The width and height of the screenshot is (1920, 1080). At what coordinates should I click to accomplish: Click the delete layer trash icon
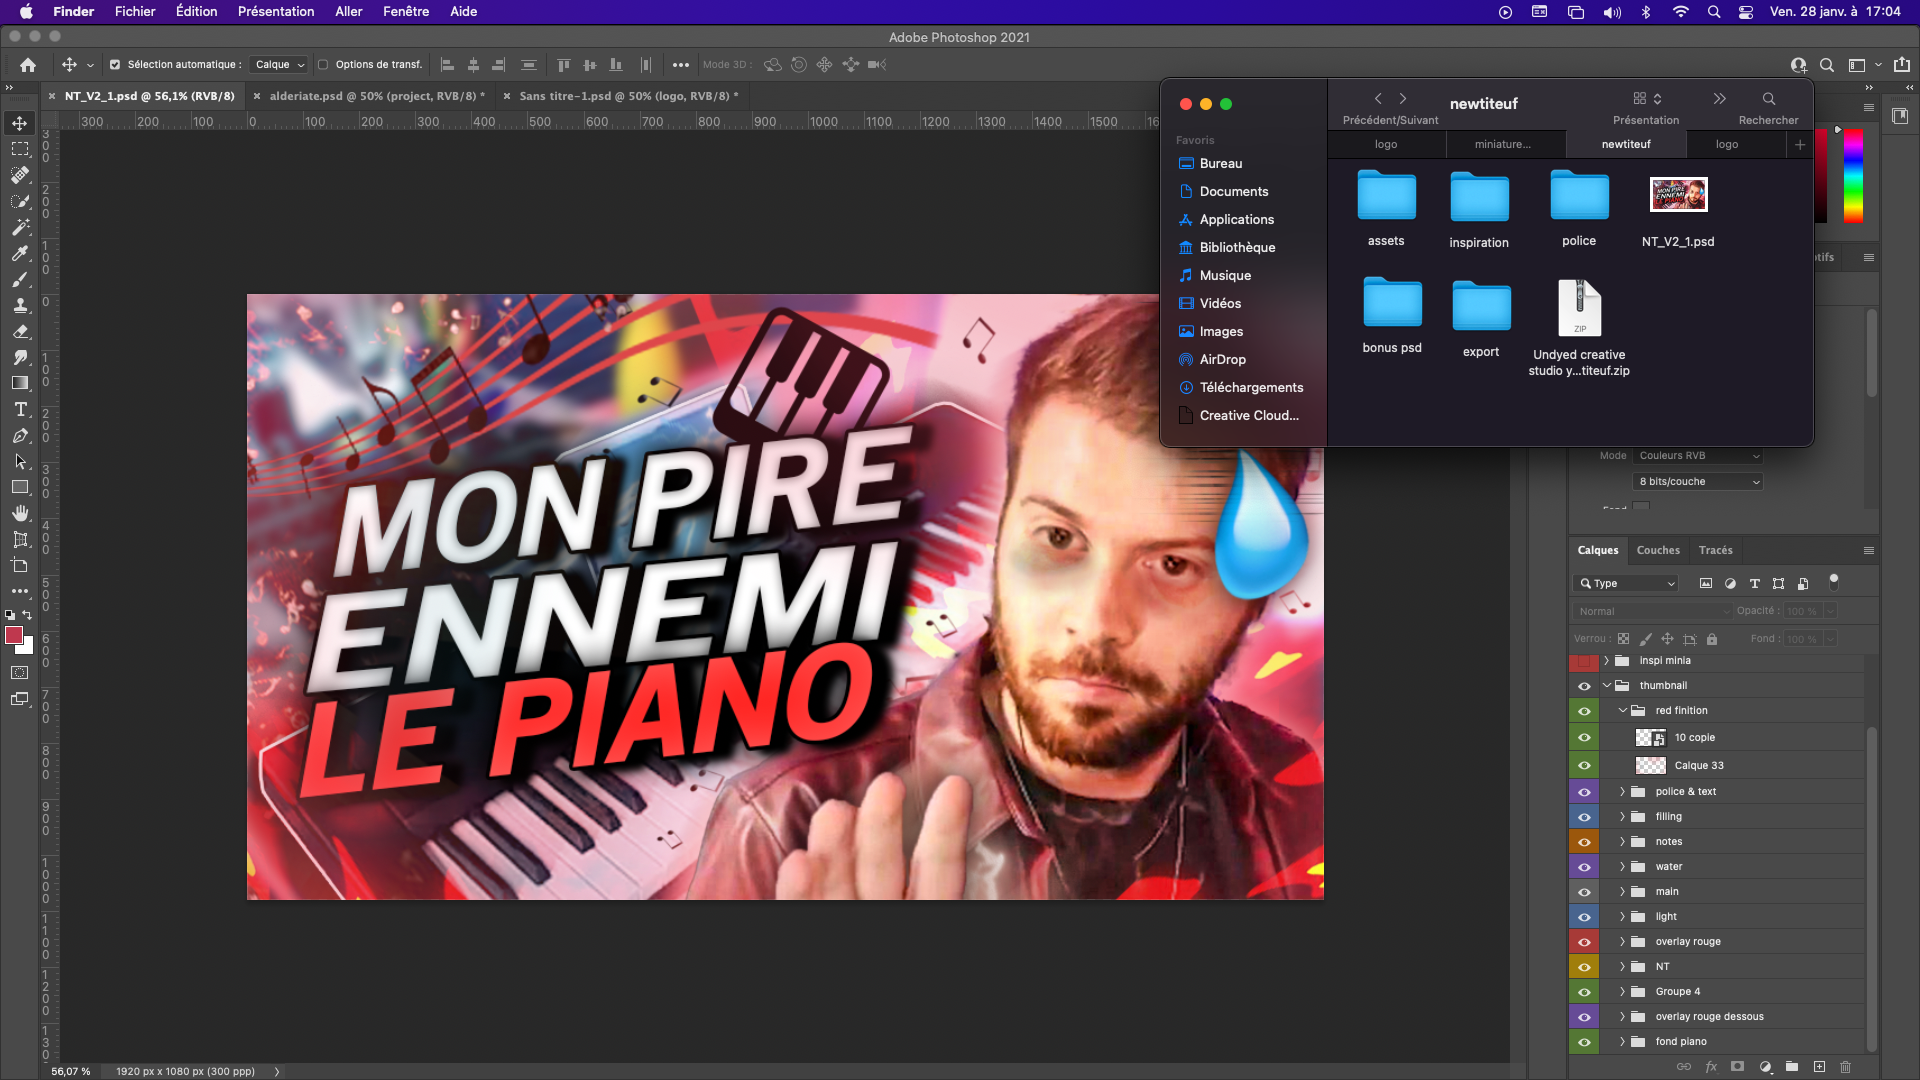pyautogui.click(x=1846, y=1067)
